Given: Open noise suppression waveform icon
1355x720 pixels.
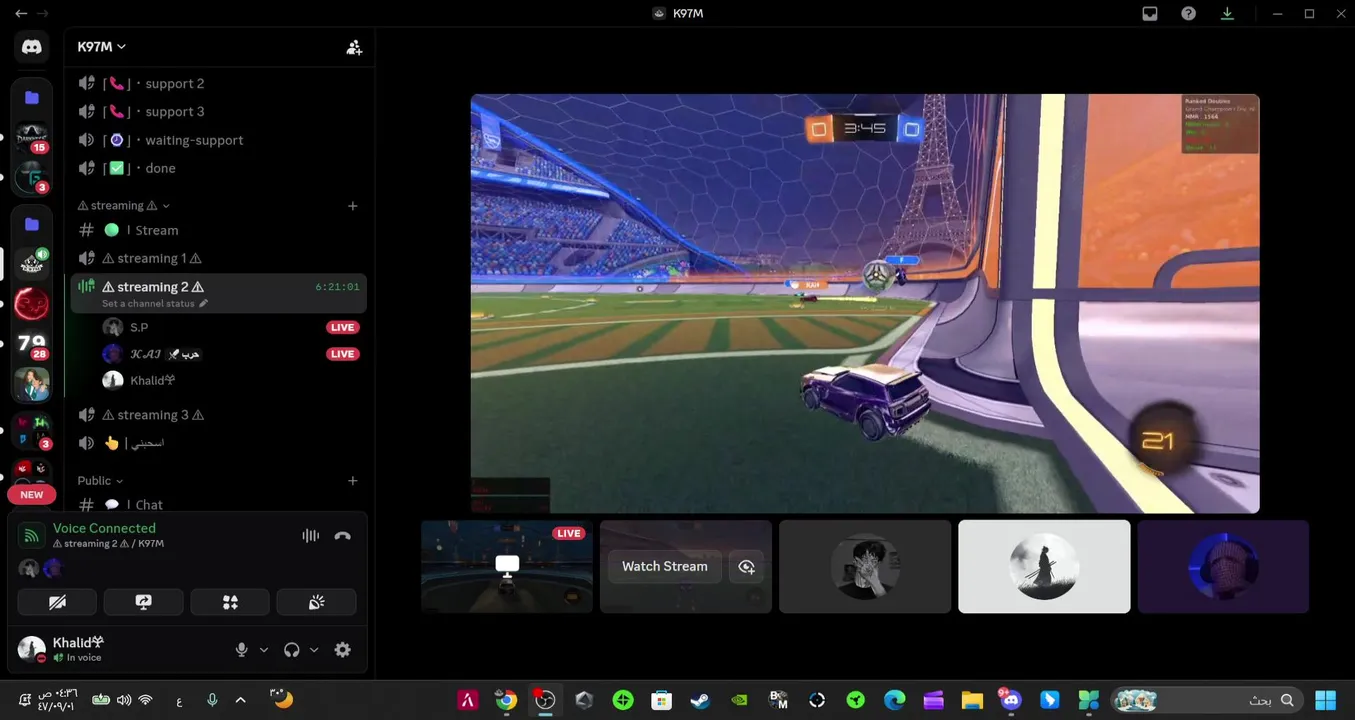Looking at the screenshot, I should (311, 536).
